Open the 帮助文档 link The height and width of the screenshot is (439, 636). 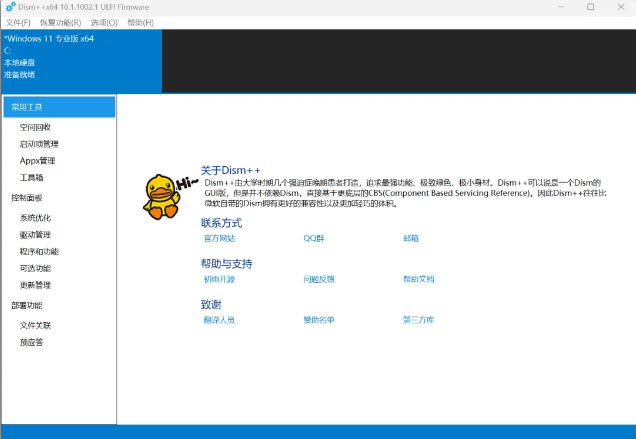click(x=418, y=279)
